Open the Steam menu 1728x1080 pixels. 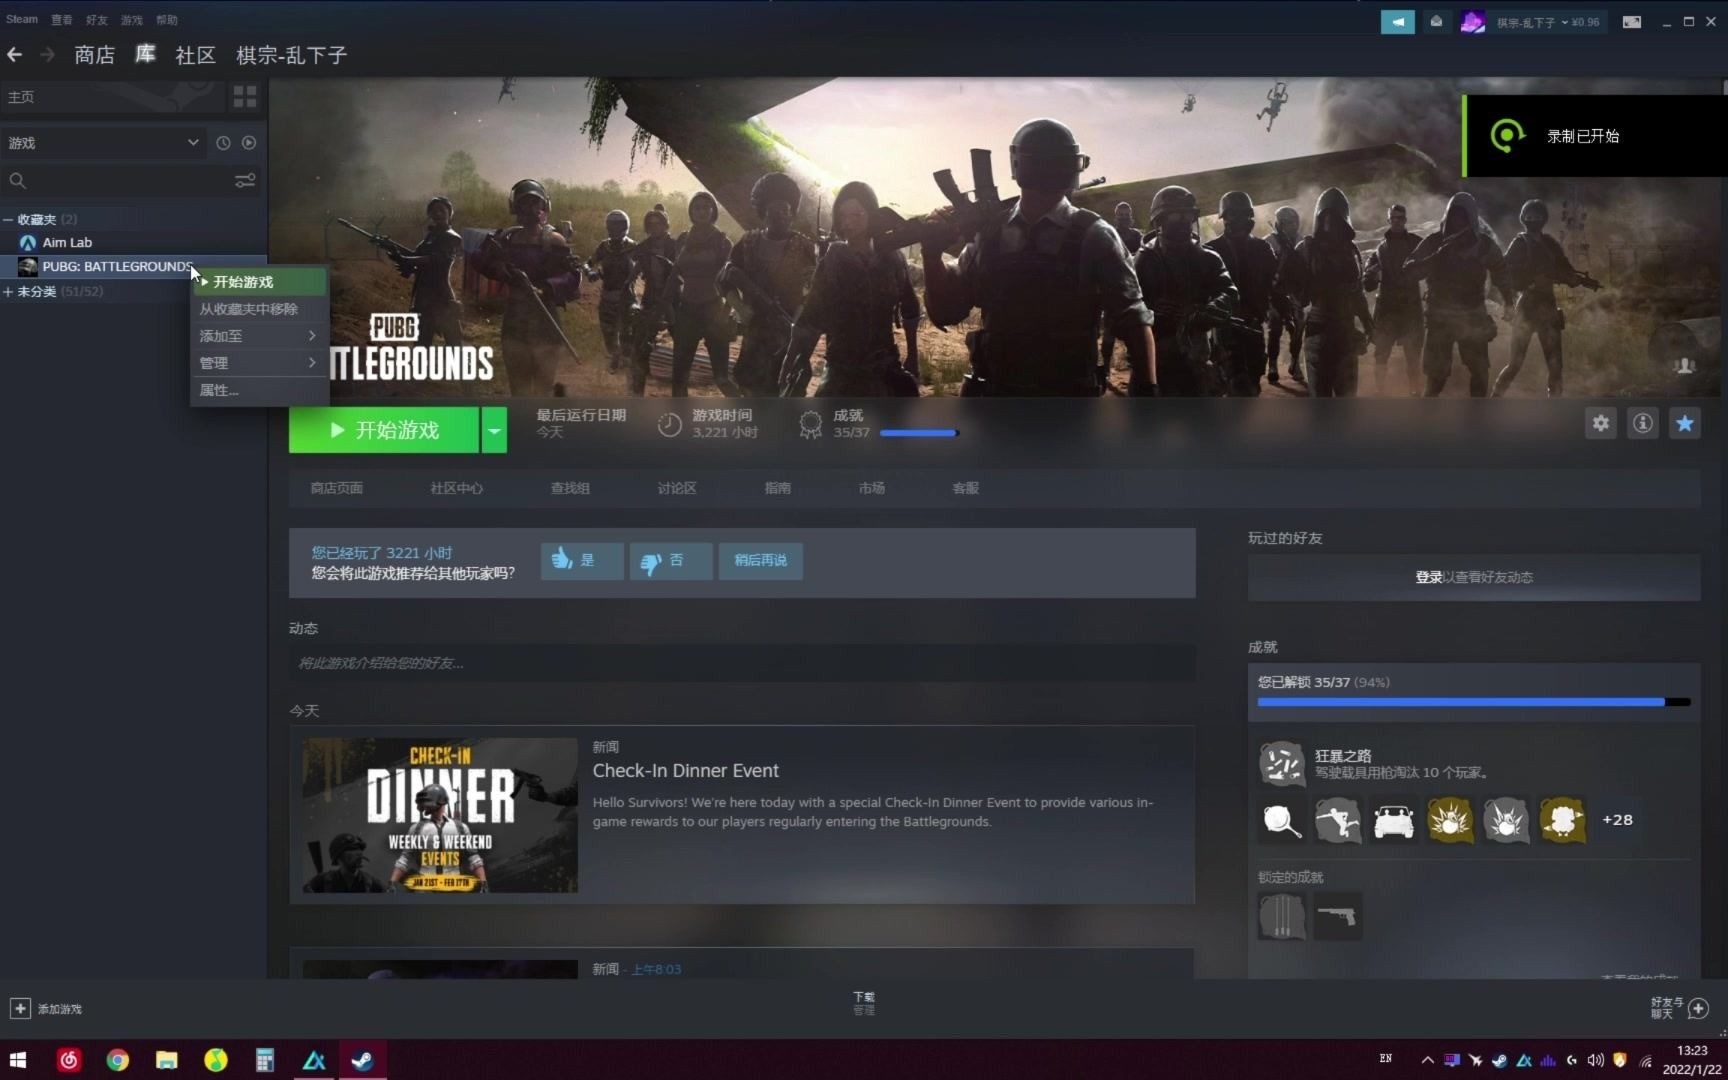[x=22, y=19]
